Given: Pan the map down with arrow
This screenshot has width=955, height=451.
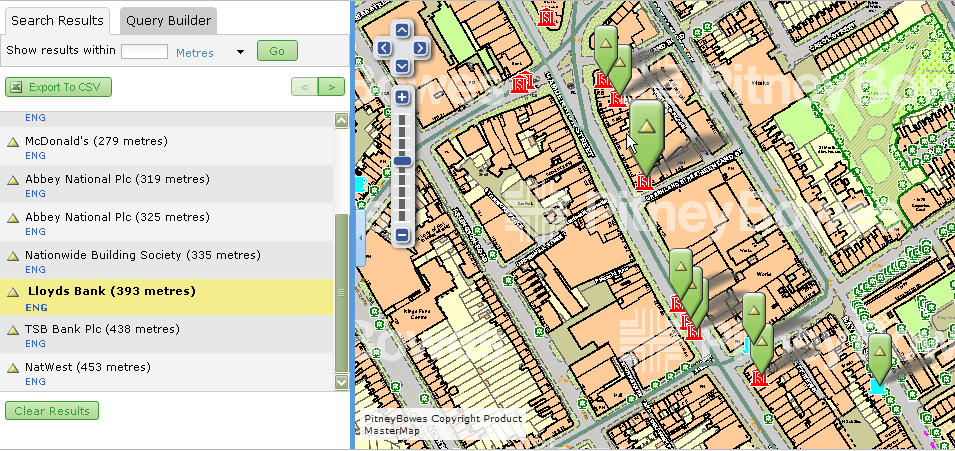Looking at the screenshot, I should (x=402, y=66).
